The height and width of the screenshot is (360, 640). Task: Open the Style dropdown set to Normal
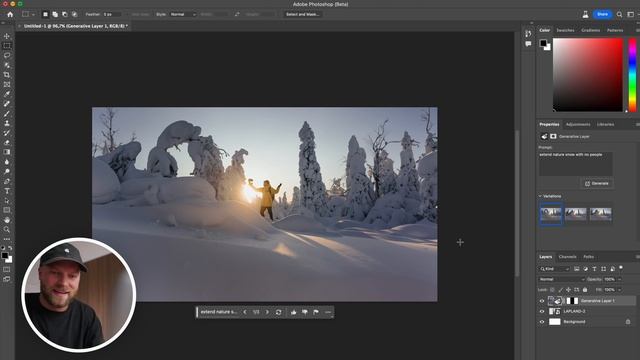point(183,14)
